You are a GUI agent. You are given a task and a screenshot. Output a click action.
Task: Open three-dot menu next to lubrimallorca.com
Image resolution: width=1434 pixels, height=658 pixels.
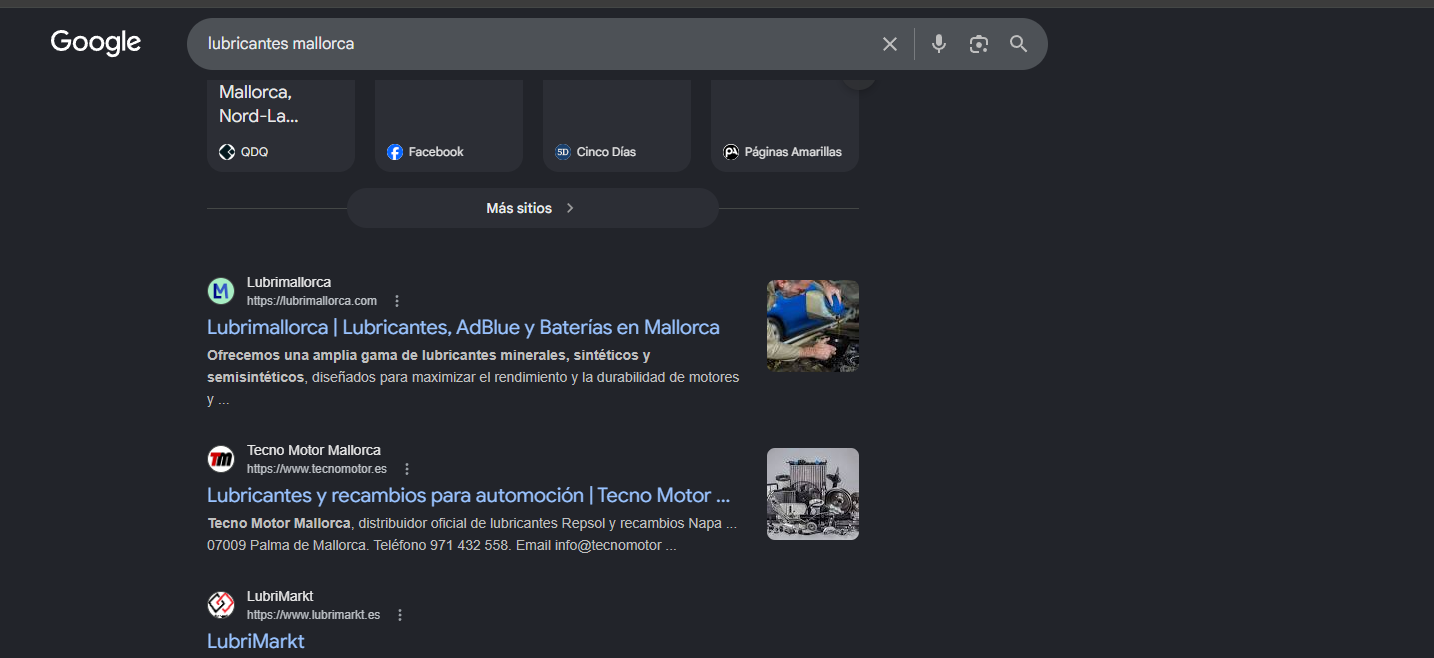(397, 301)
